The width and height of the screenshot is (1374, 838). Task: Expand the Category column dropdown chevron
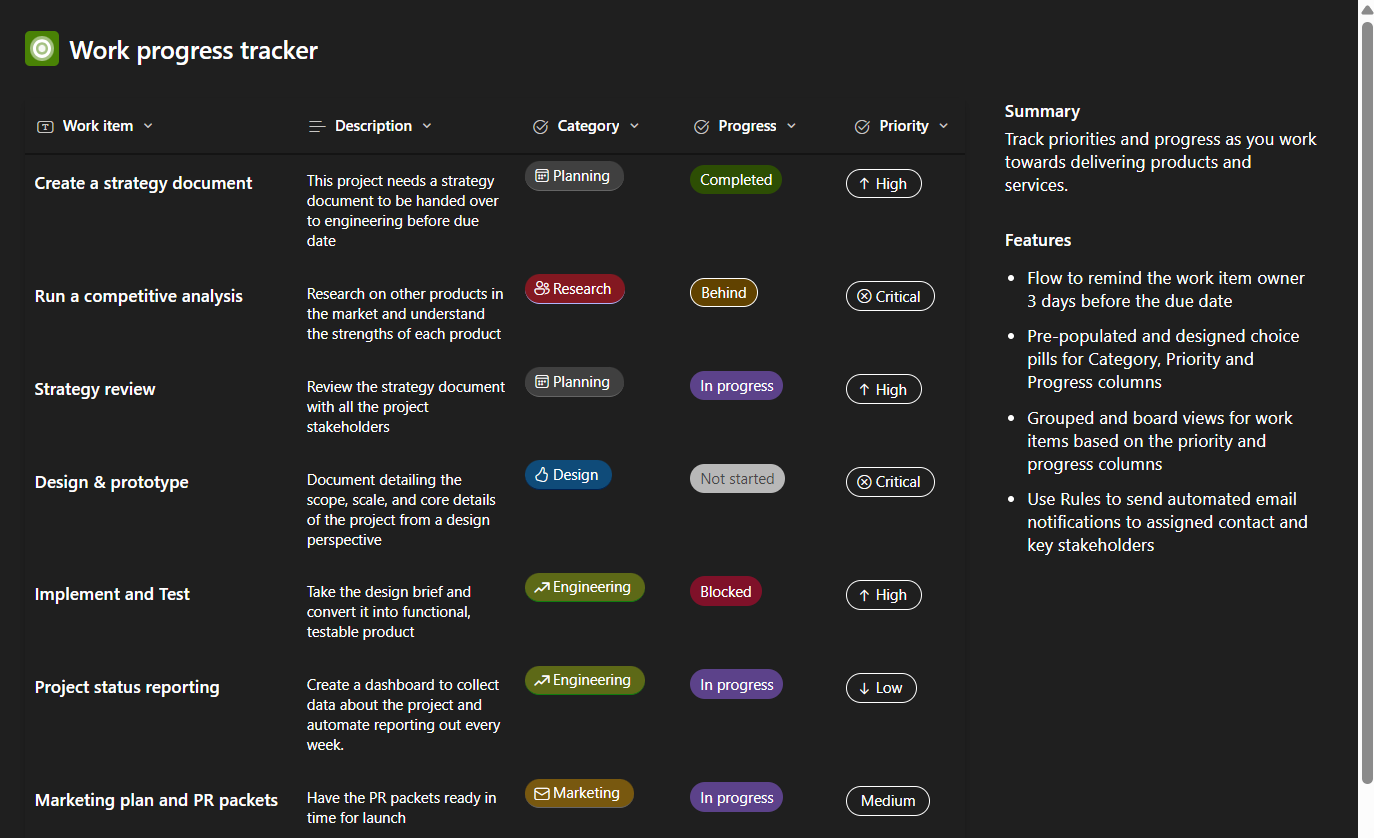tap(634, 126)
